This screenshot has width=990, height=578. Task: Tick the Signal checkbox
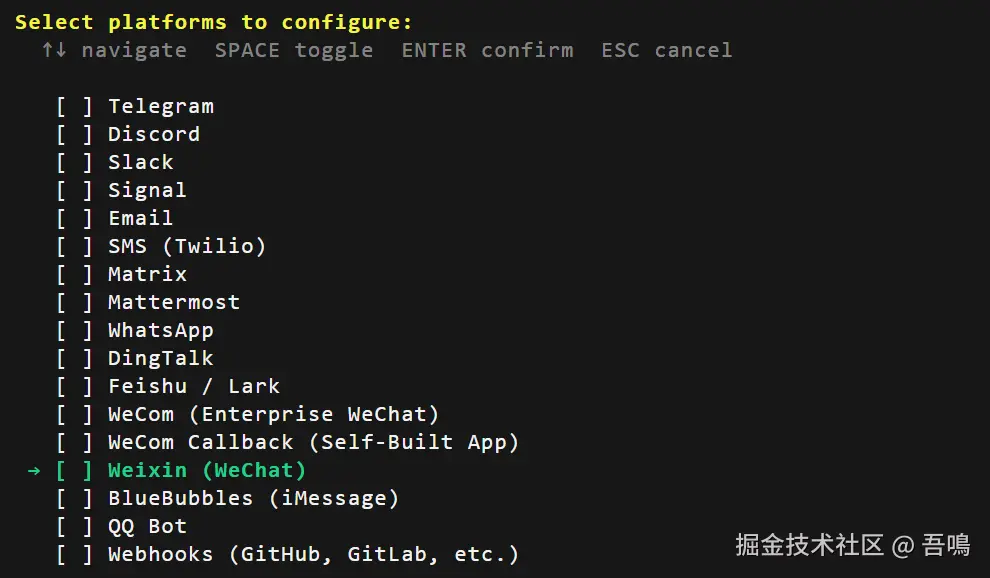point(74,190)
